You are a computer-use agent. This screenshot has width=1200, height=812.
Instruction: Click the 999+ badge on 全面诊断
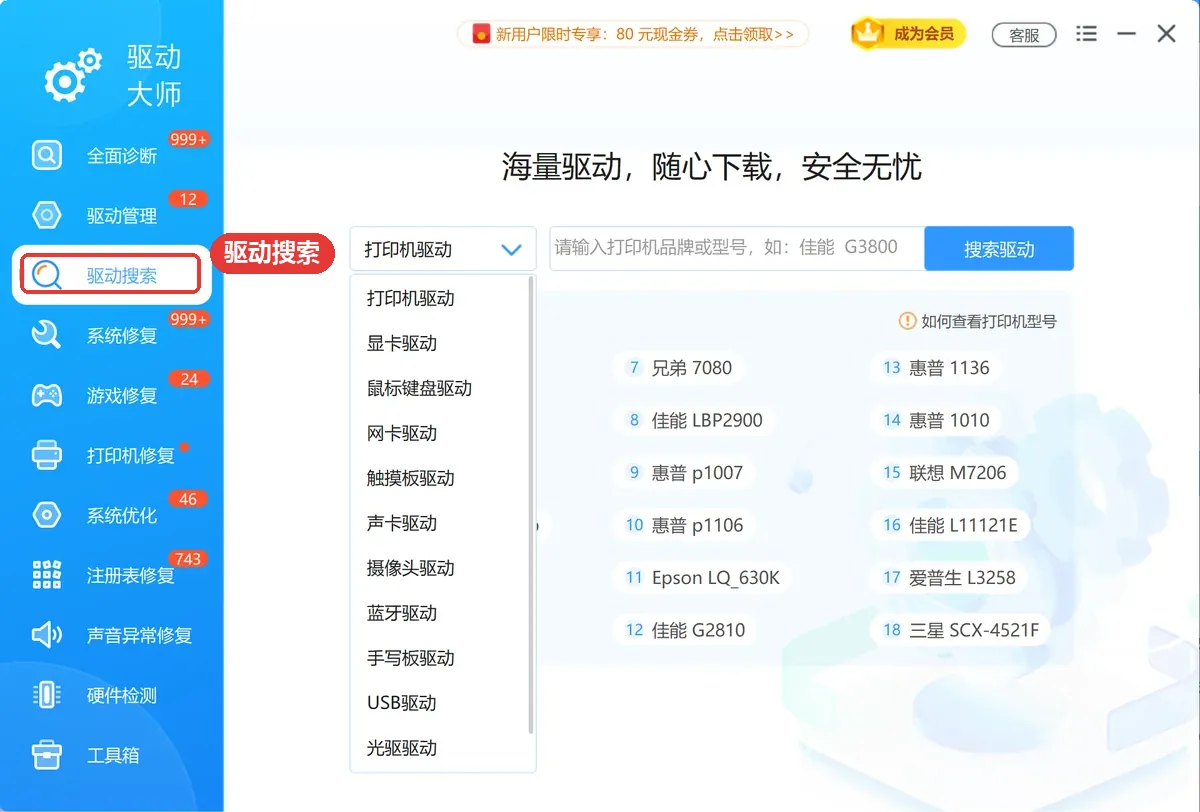pos(189,139)
